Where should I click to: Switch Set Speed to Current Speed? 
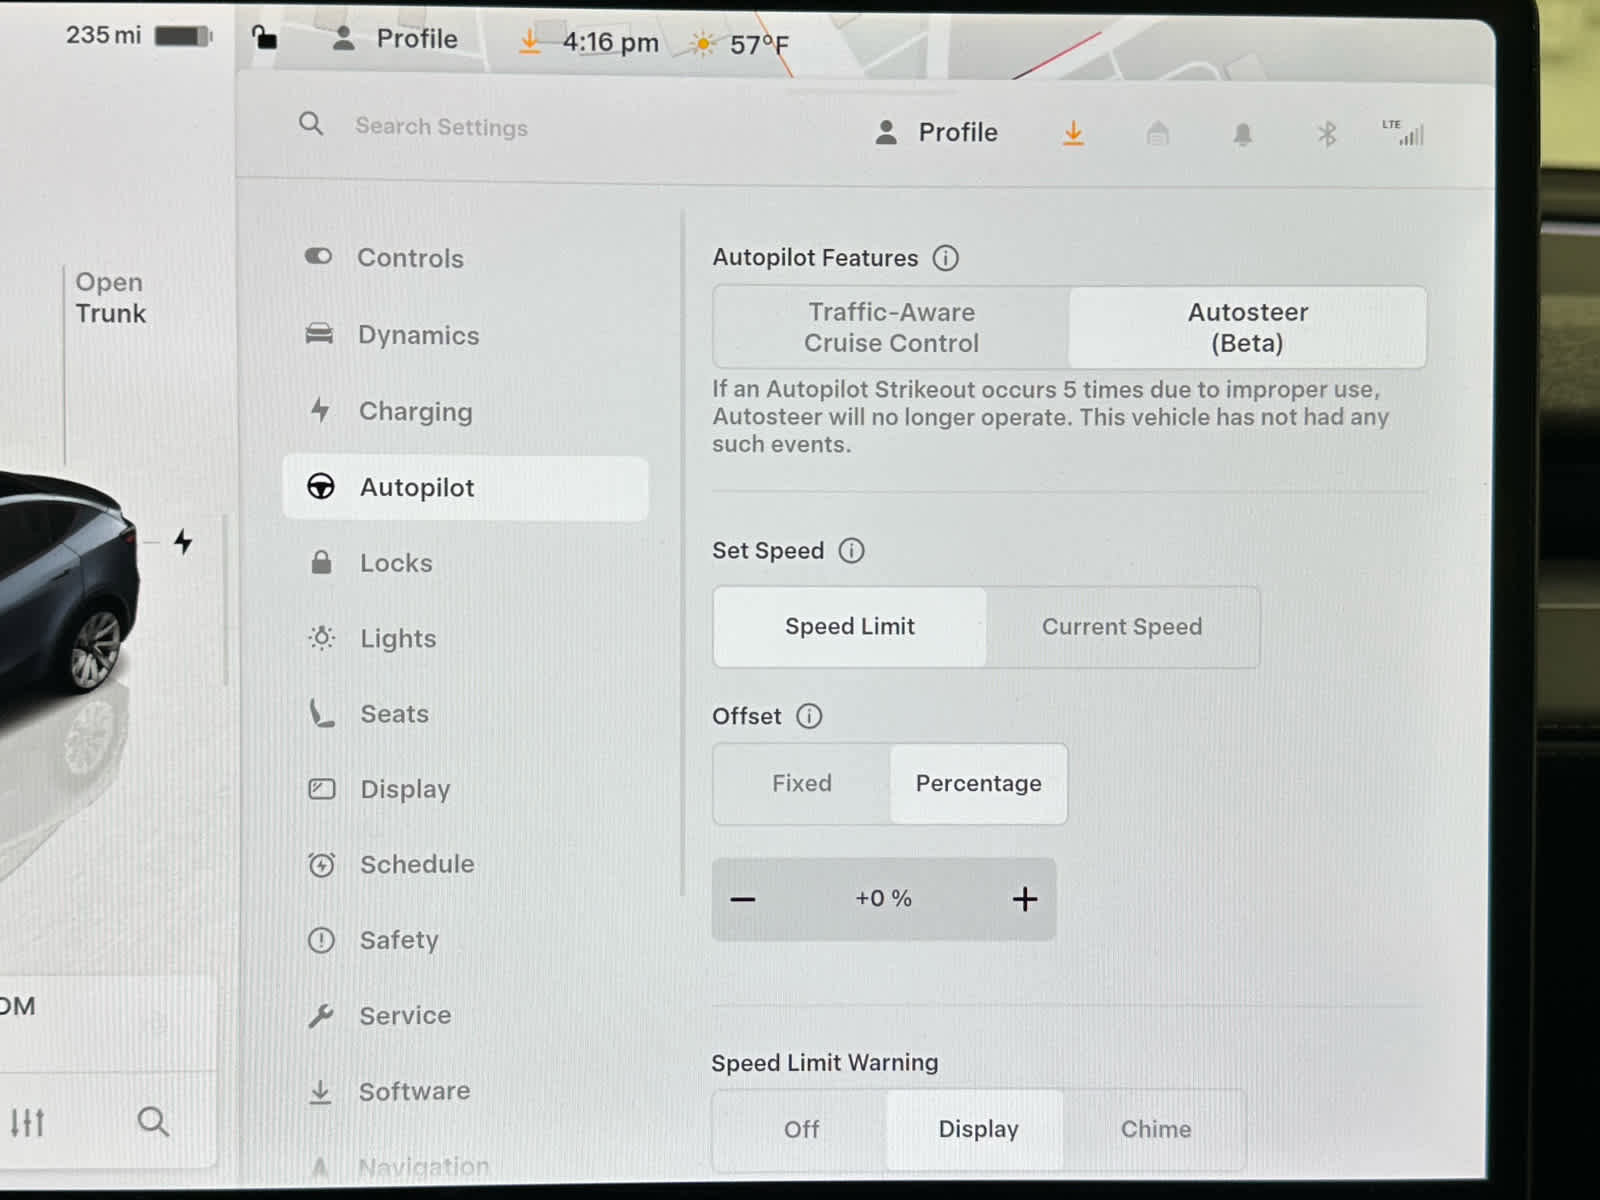1121,627
